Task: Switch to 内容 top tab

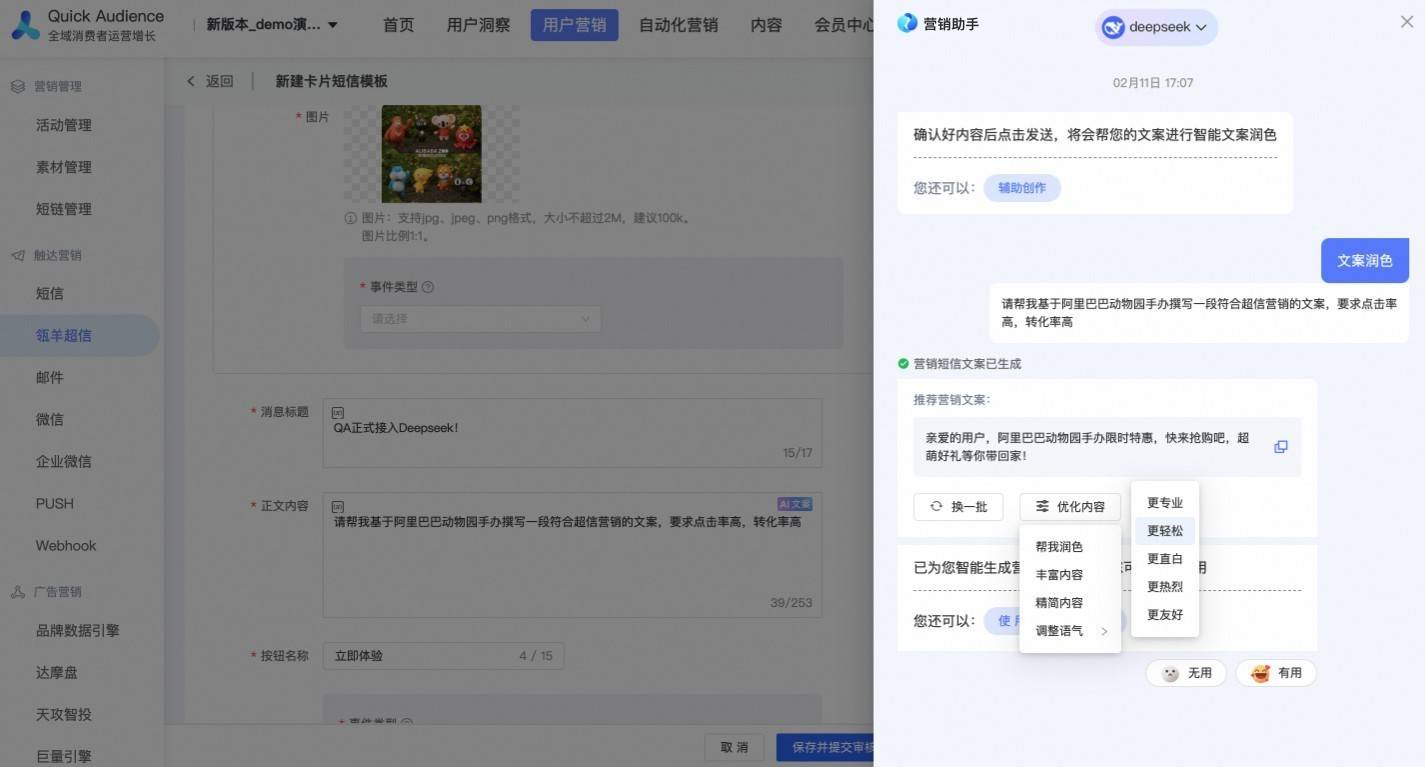Action: tap(766, 25)
